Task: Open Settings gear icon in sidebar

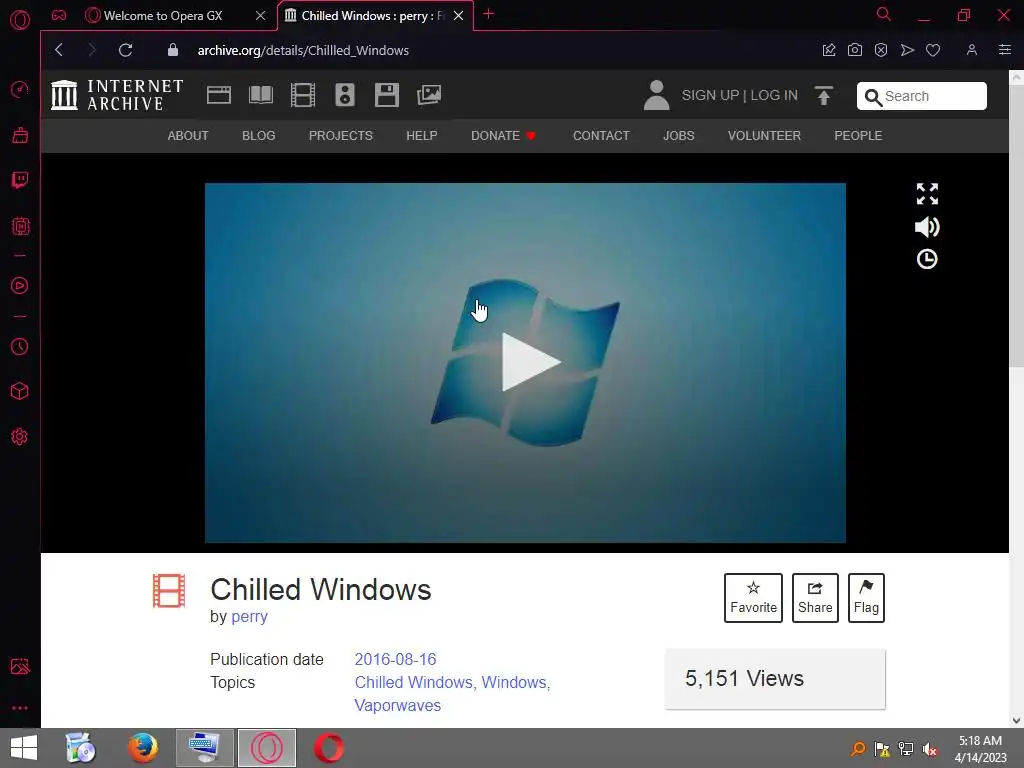Action: pos(20,436)
